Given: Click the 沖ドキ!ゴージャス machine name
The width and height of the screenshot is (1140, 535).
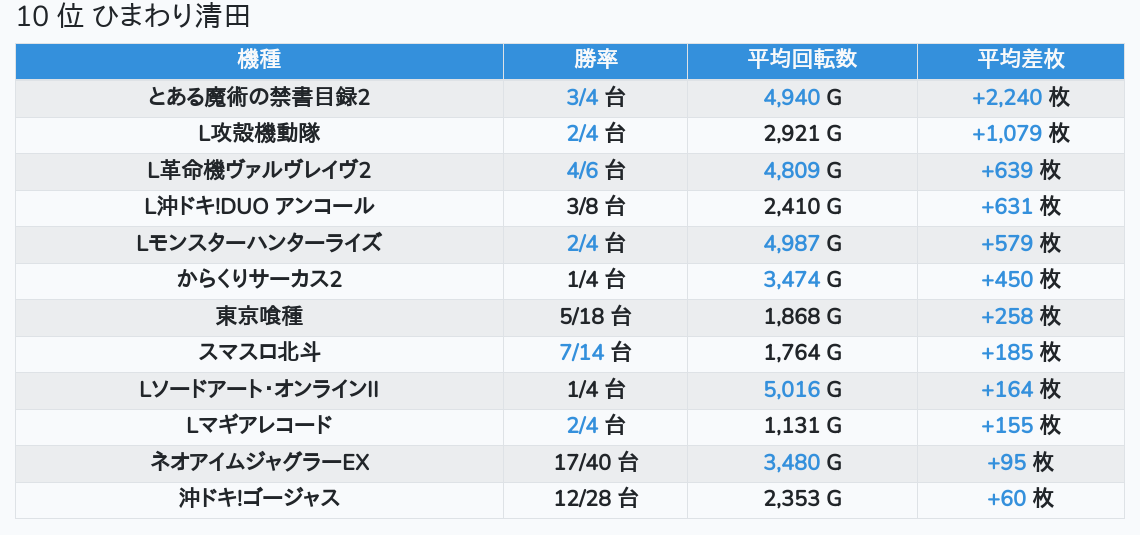Looking at the screenshot, I should coord(259,498).
